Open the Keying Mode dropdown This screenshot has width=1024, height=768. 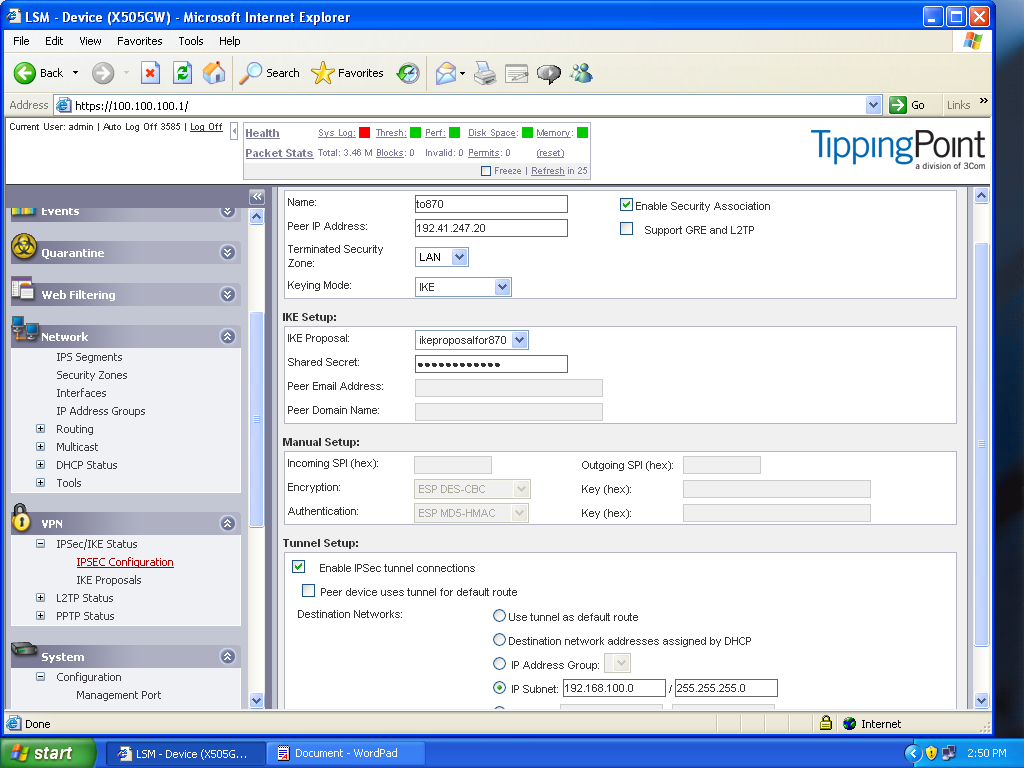point(502,287)
